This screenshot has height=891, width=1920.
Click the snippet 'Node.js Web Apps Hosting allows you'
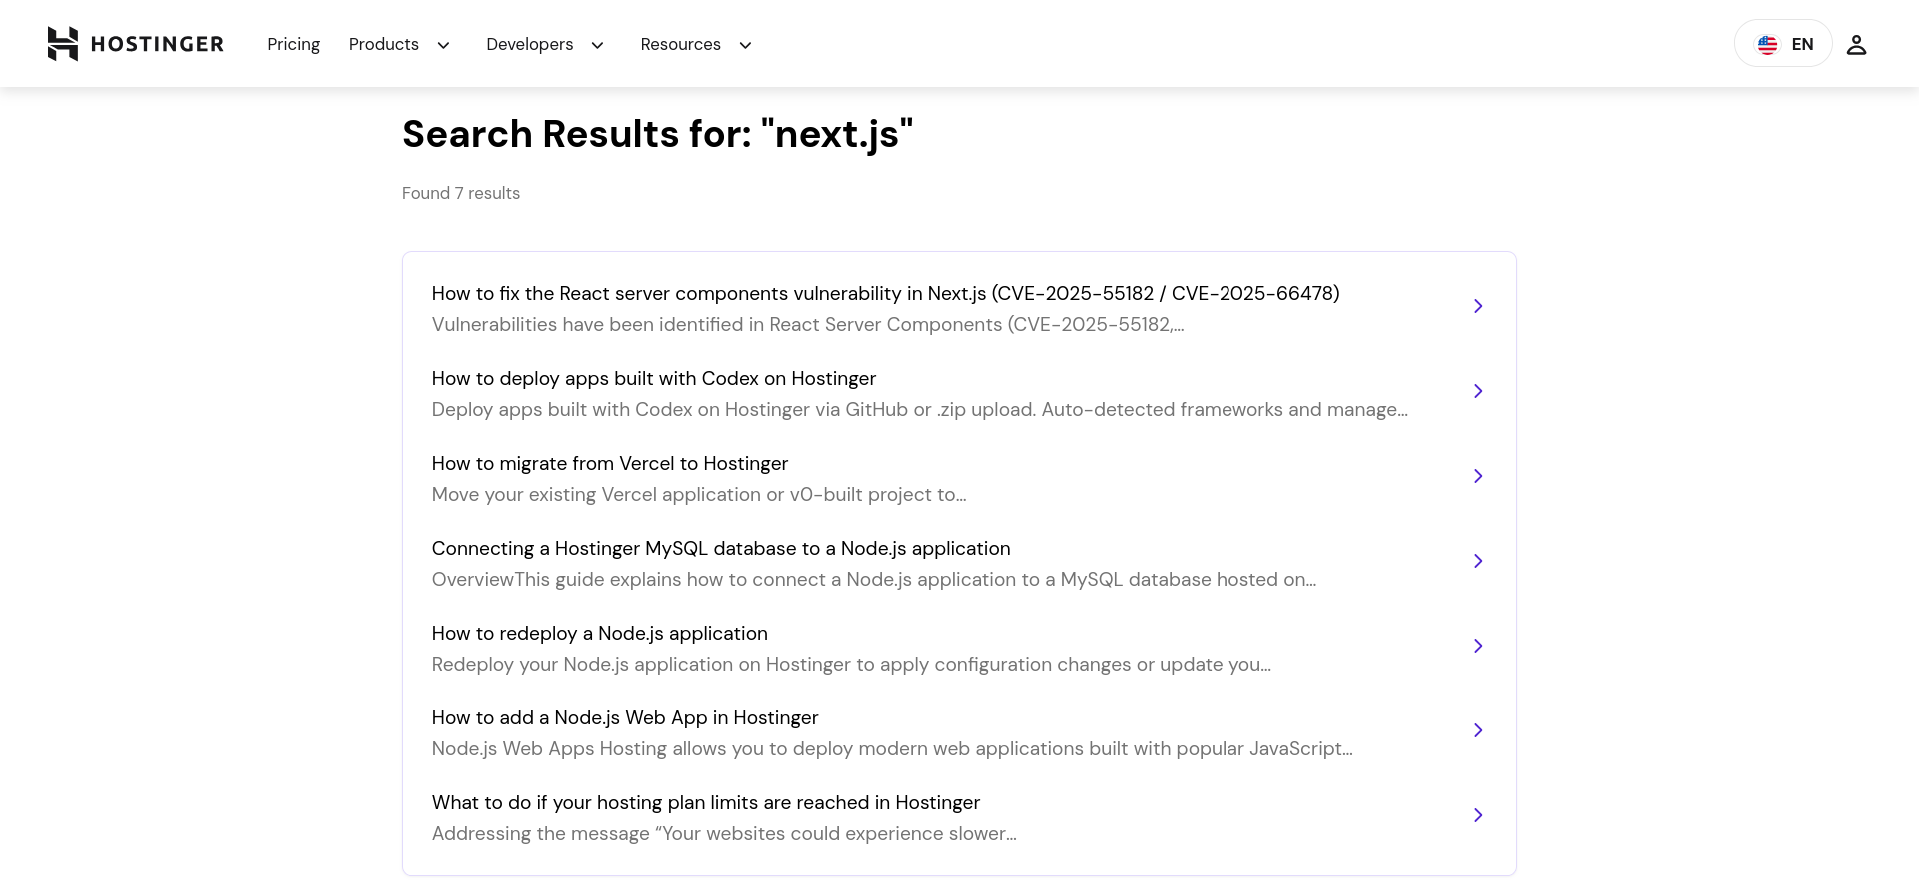[x=892, y=749]
